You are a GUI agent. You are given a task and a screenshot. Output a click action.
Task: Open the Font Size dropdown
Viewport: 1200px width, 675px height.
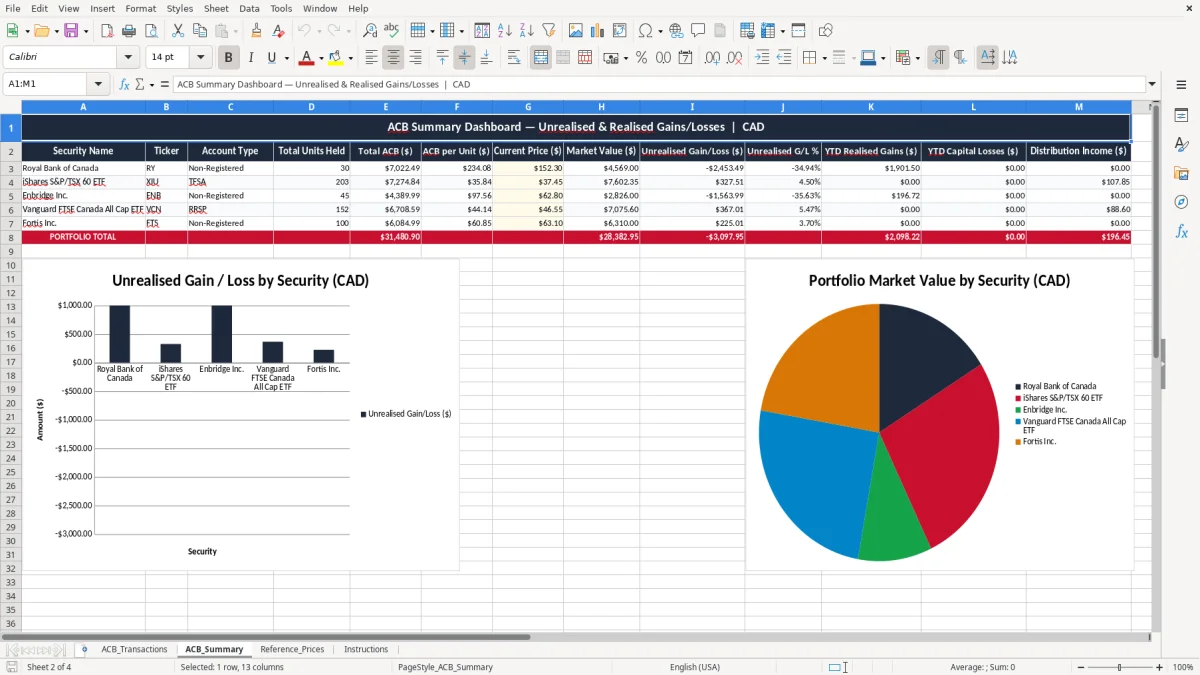200,58
